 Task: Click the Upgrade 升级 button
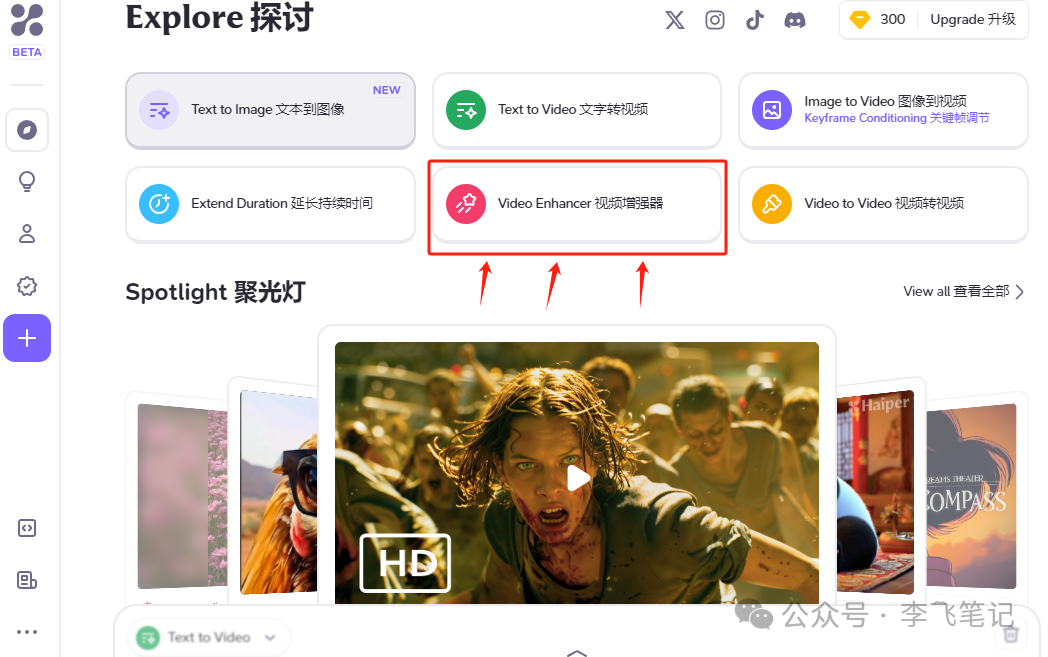pyautogui.click(x=972, y=19)
